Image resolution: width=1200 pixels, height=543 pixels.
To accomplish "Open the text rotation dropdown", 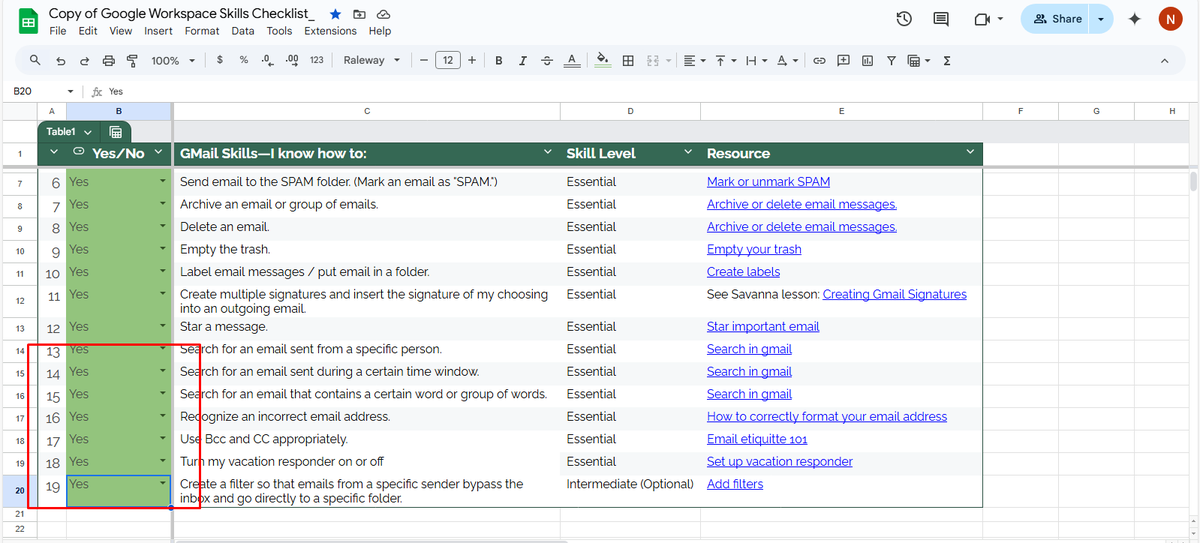I will 788,60.
